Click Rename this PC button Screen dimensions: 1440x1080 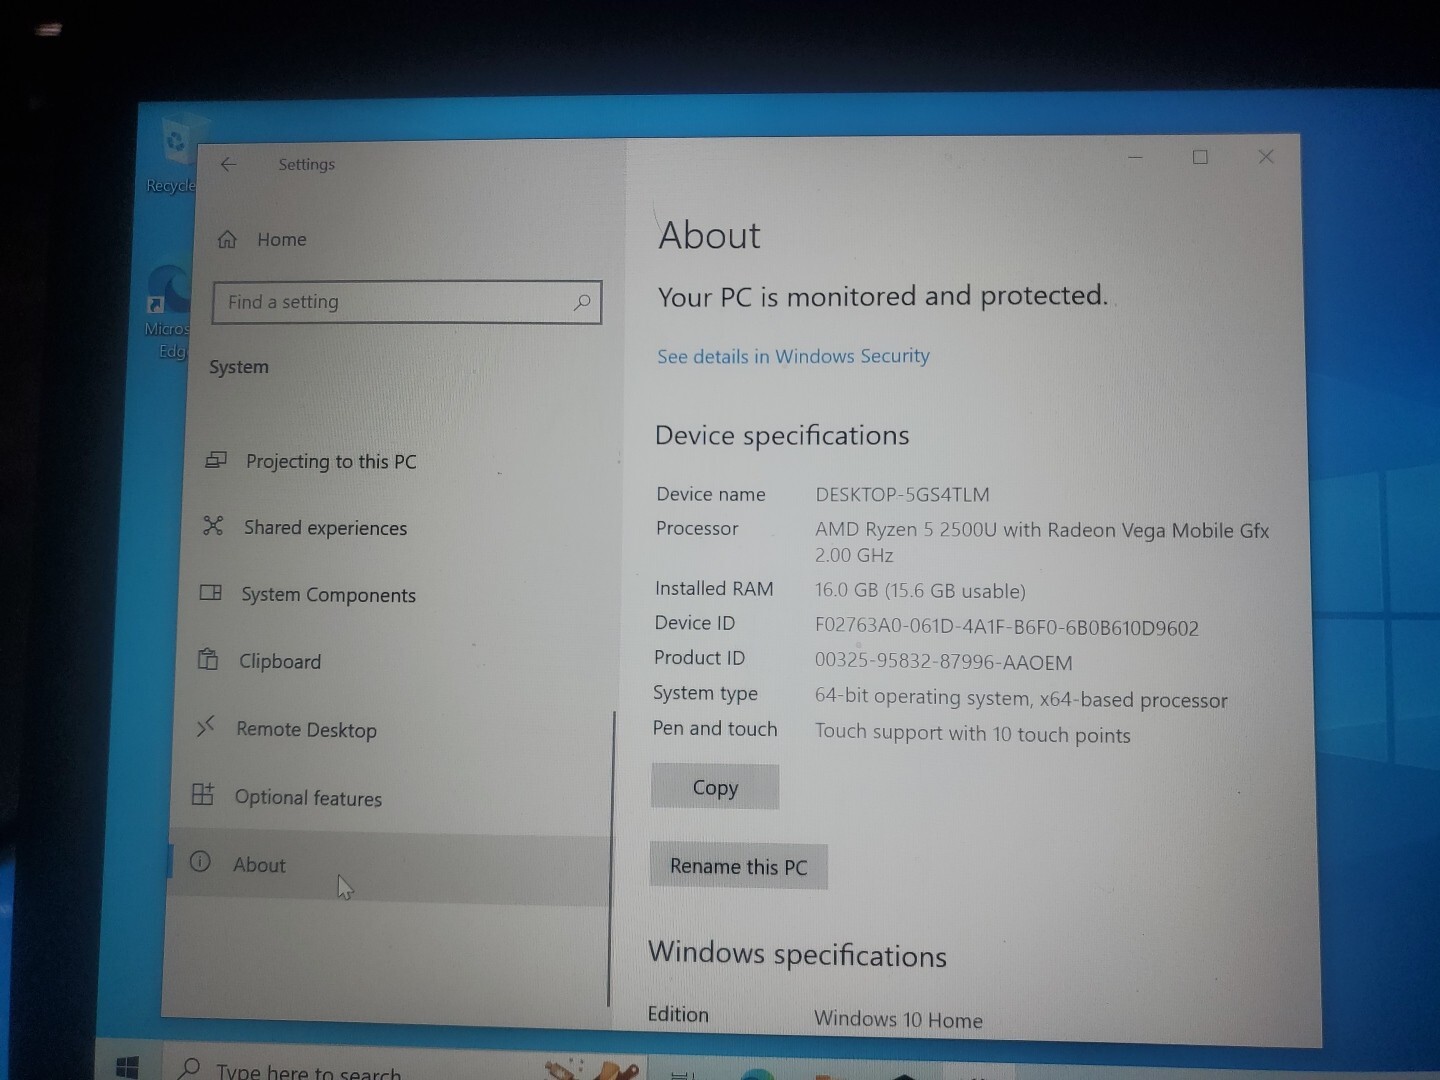[x=738, y=866]
